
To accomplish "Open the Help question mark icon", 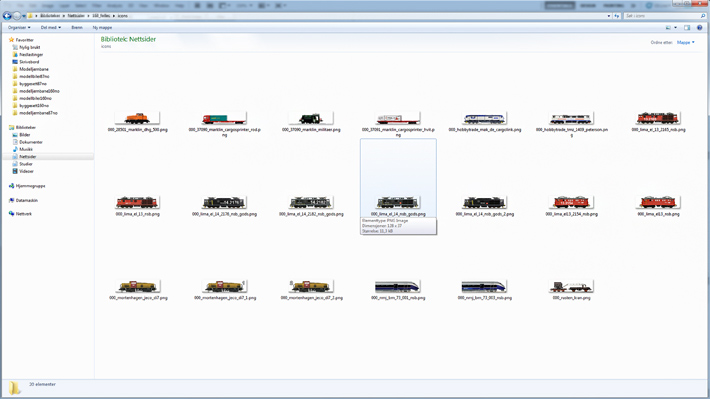I will pyautogui.click(x=700, y=28).
